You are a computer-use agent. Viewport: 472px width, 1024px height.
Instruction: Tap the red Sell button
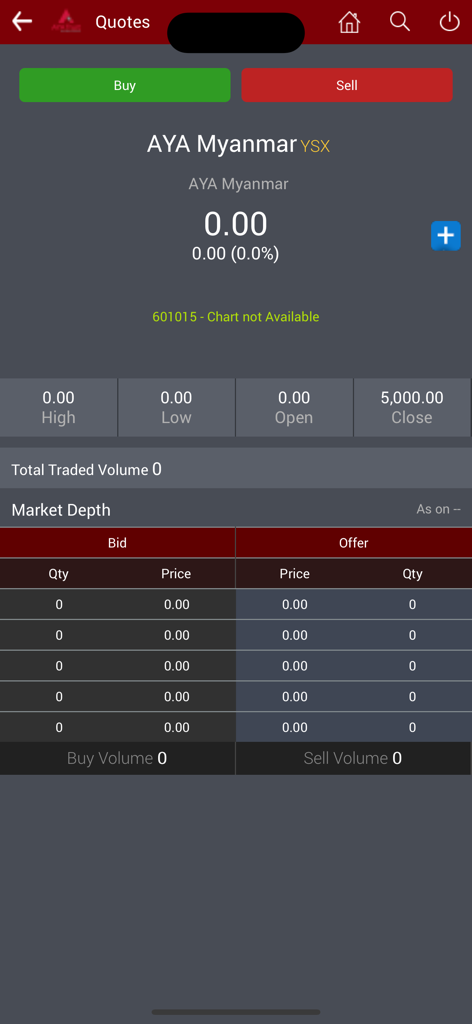point(347,85)
